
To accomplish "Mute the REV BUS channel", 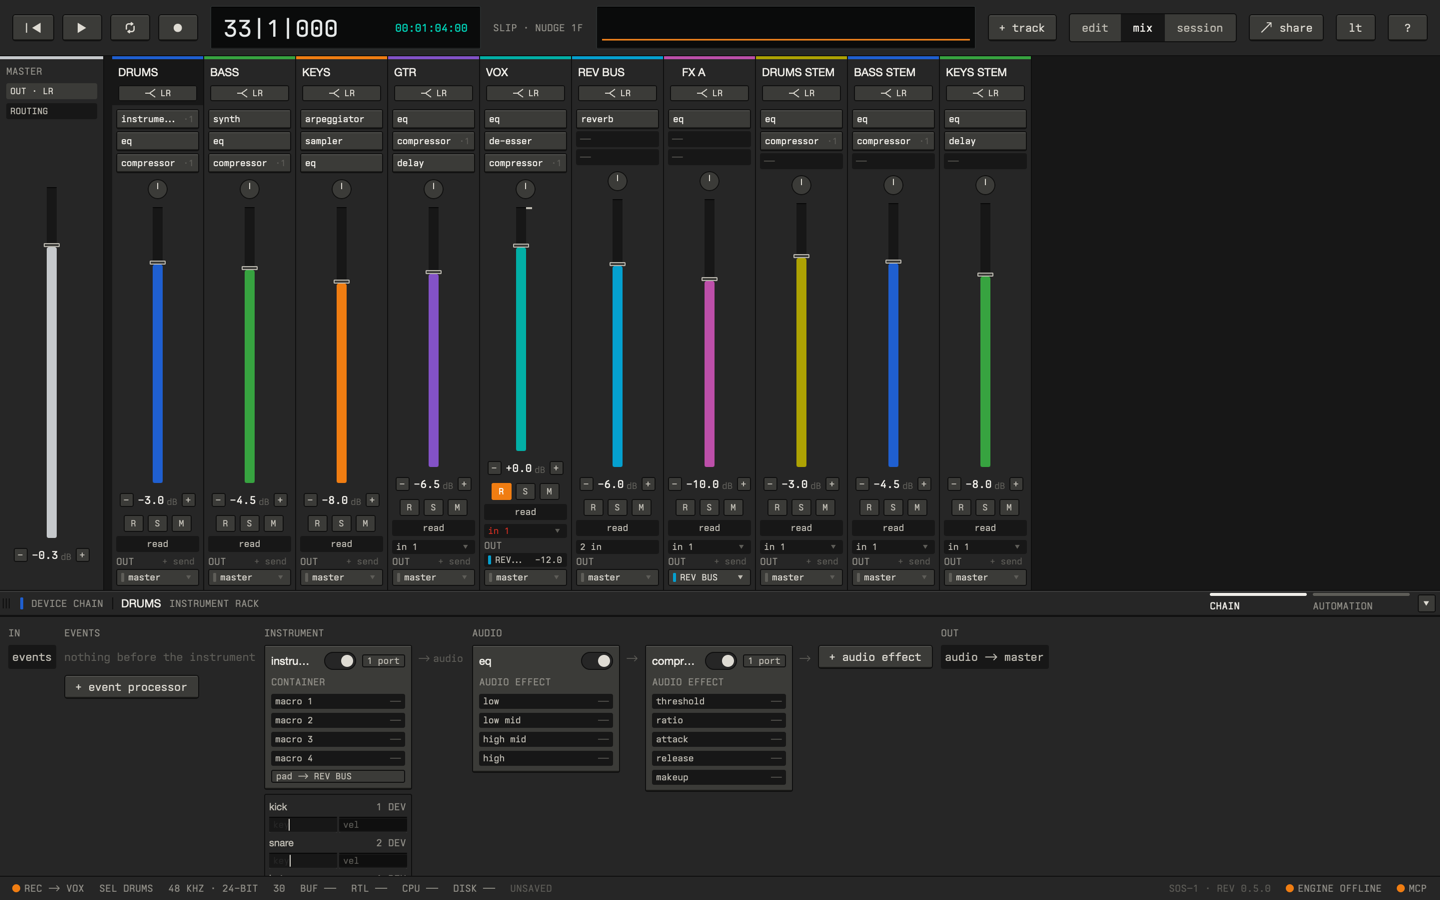I will pos(641,507).
